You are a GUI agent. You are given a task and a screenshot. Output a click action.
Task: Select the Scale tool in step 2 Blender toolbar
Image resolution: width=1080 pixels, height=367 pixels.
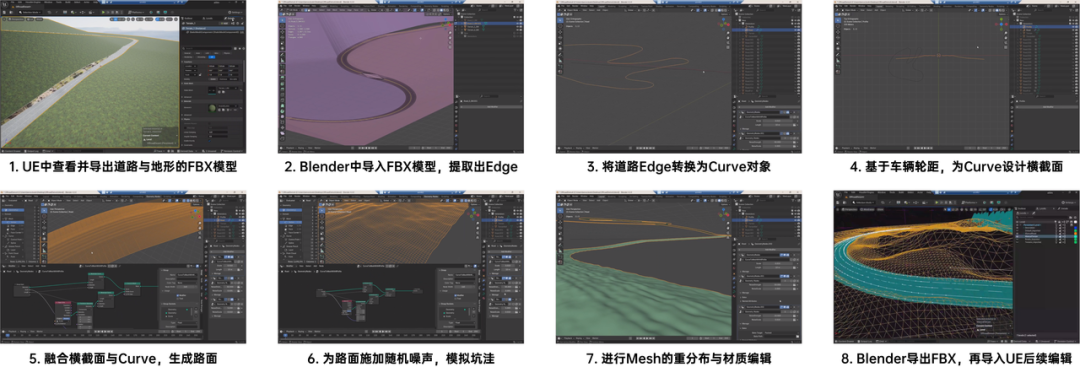(x=282, y=43)
